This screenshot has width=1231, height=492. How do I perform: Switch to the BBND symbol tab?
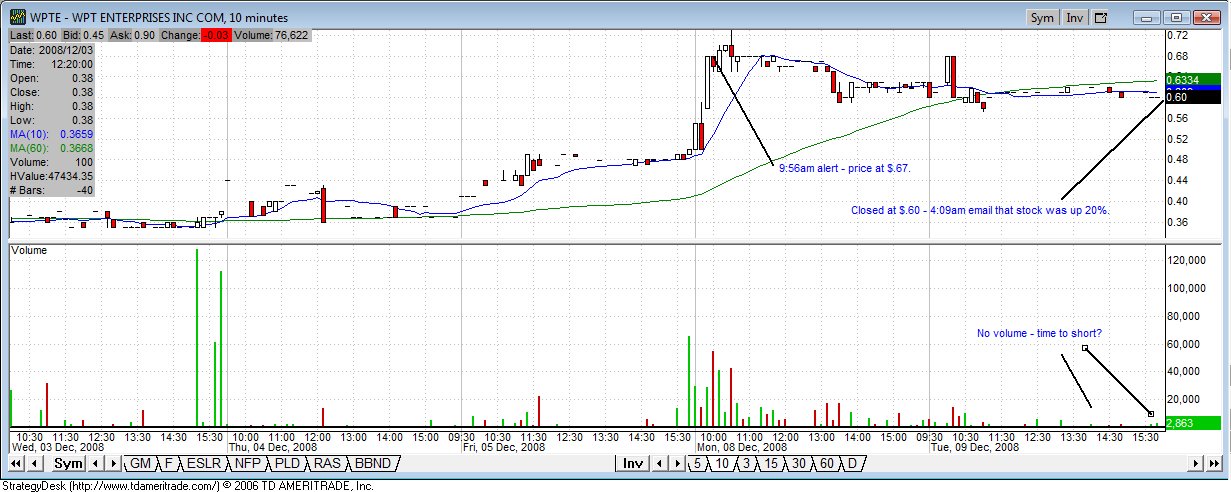point(372,464)
